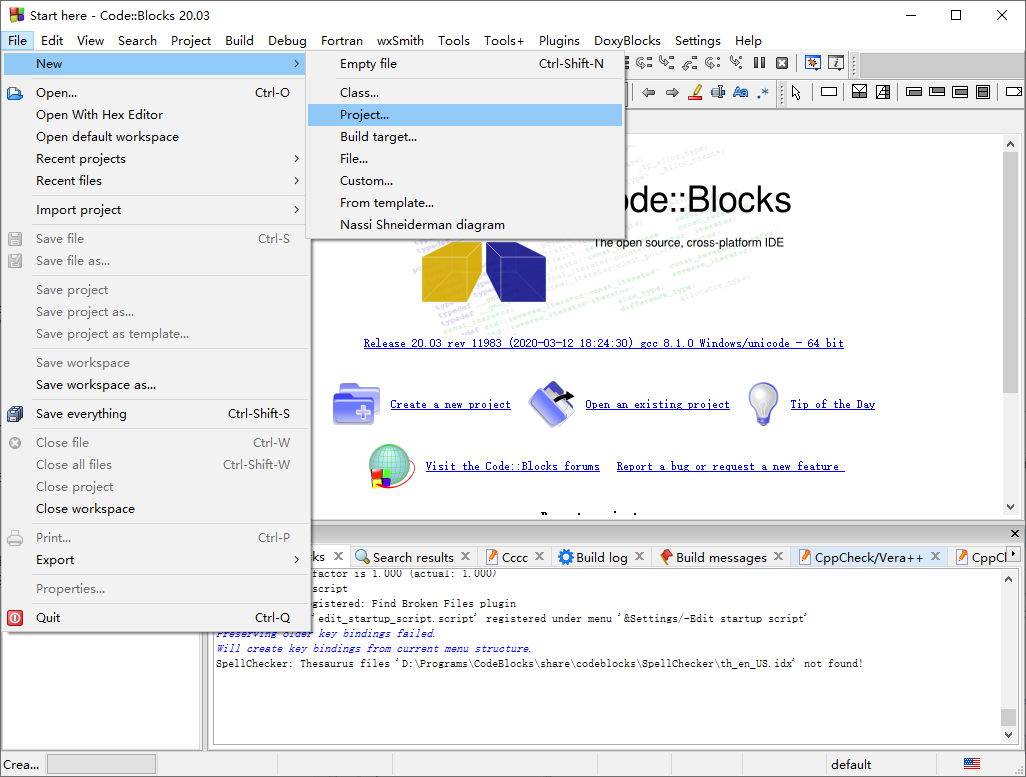
Task: Open the DoxyBlocks menu
Action: pos(627,41)
